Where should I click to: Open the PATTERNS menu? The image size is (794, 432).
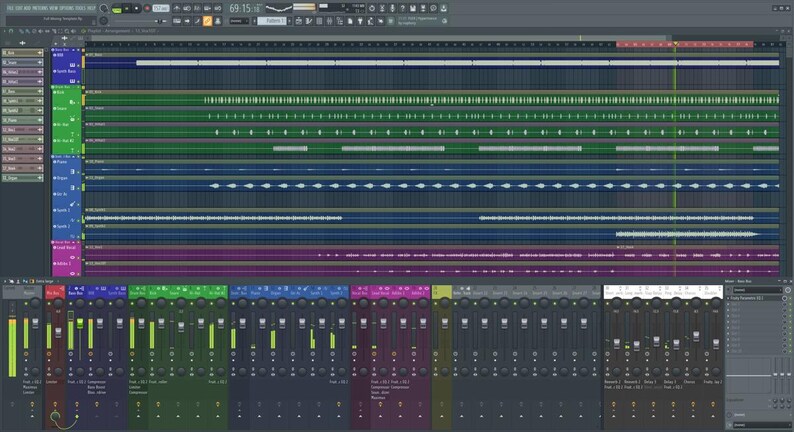click(x=39, y=8)
